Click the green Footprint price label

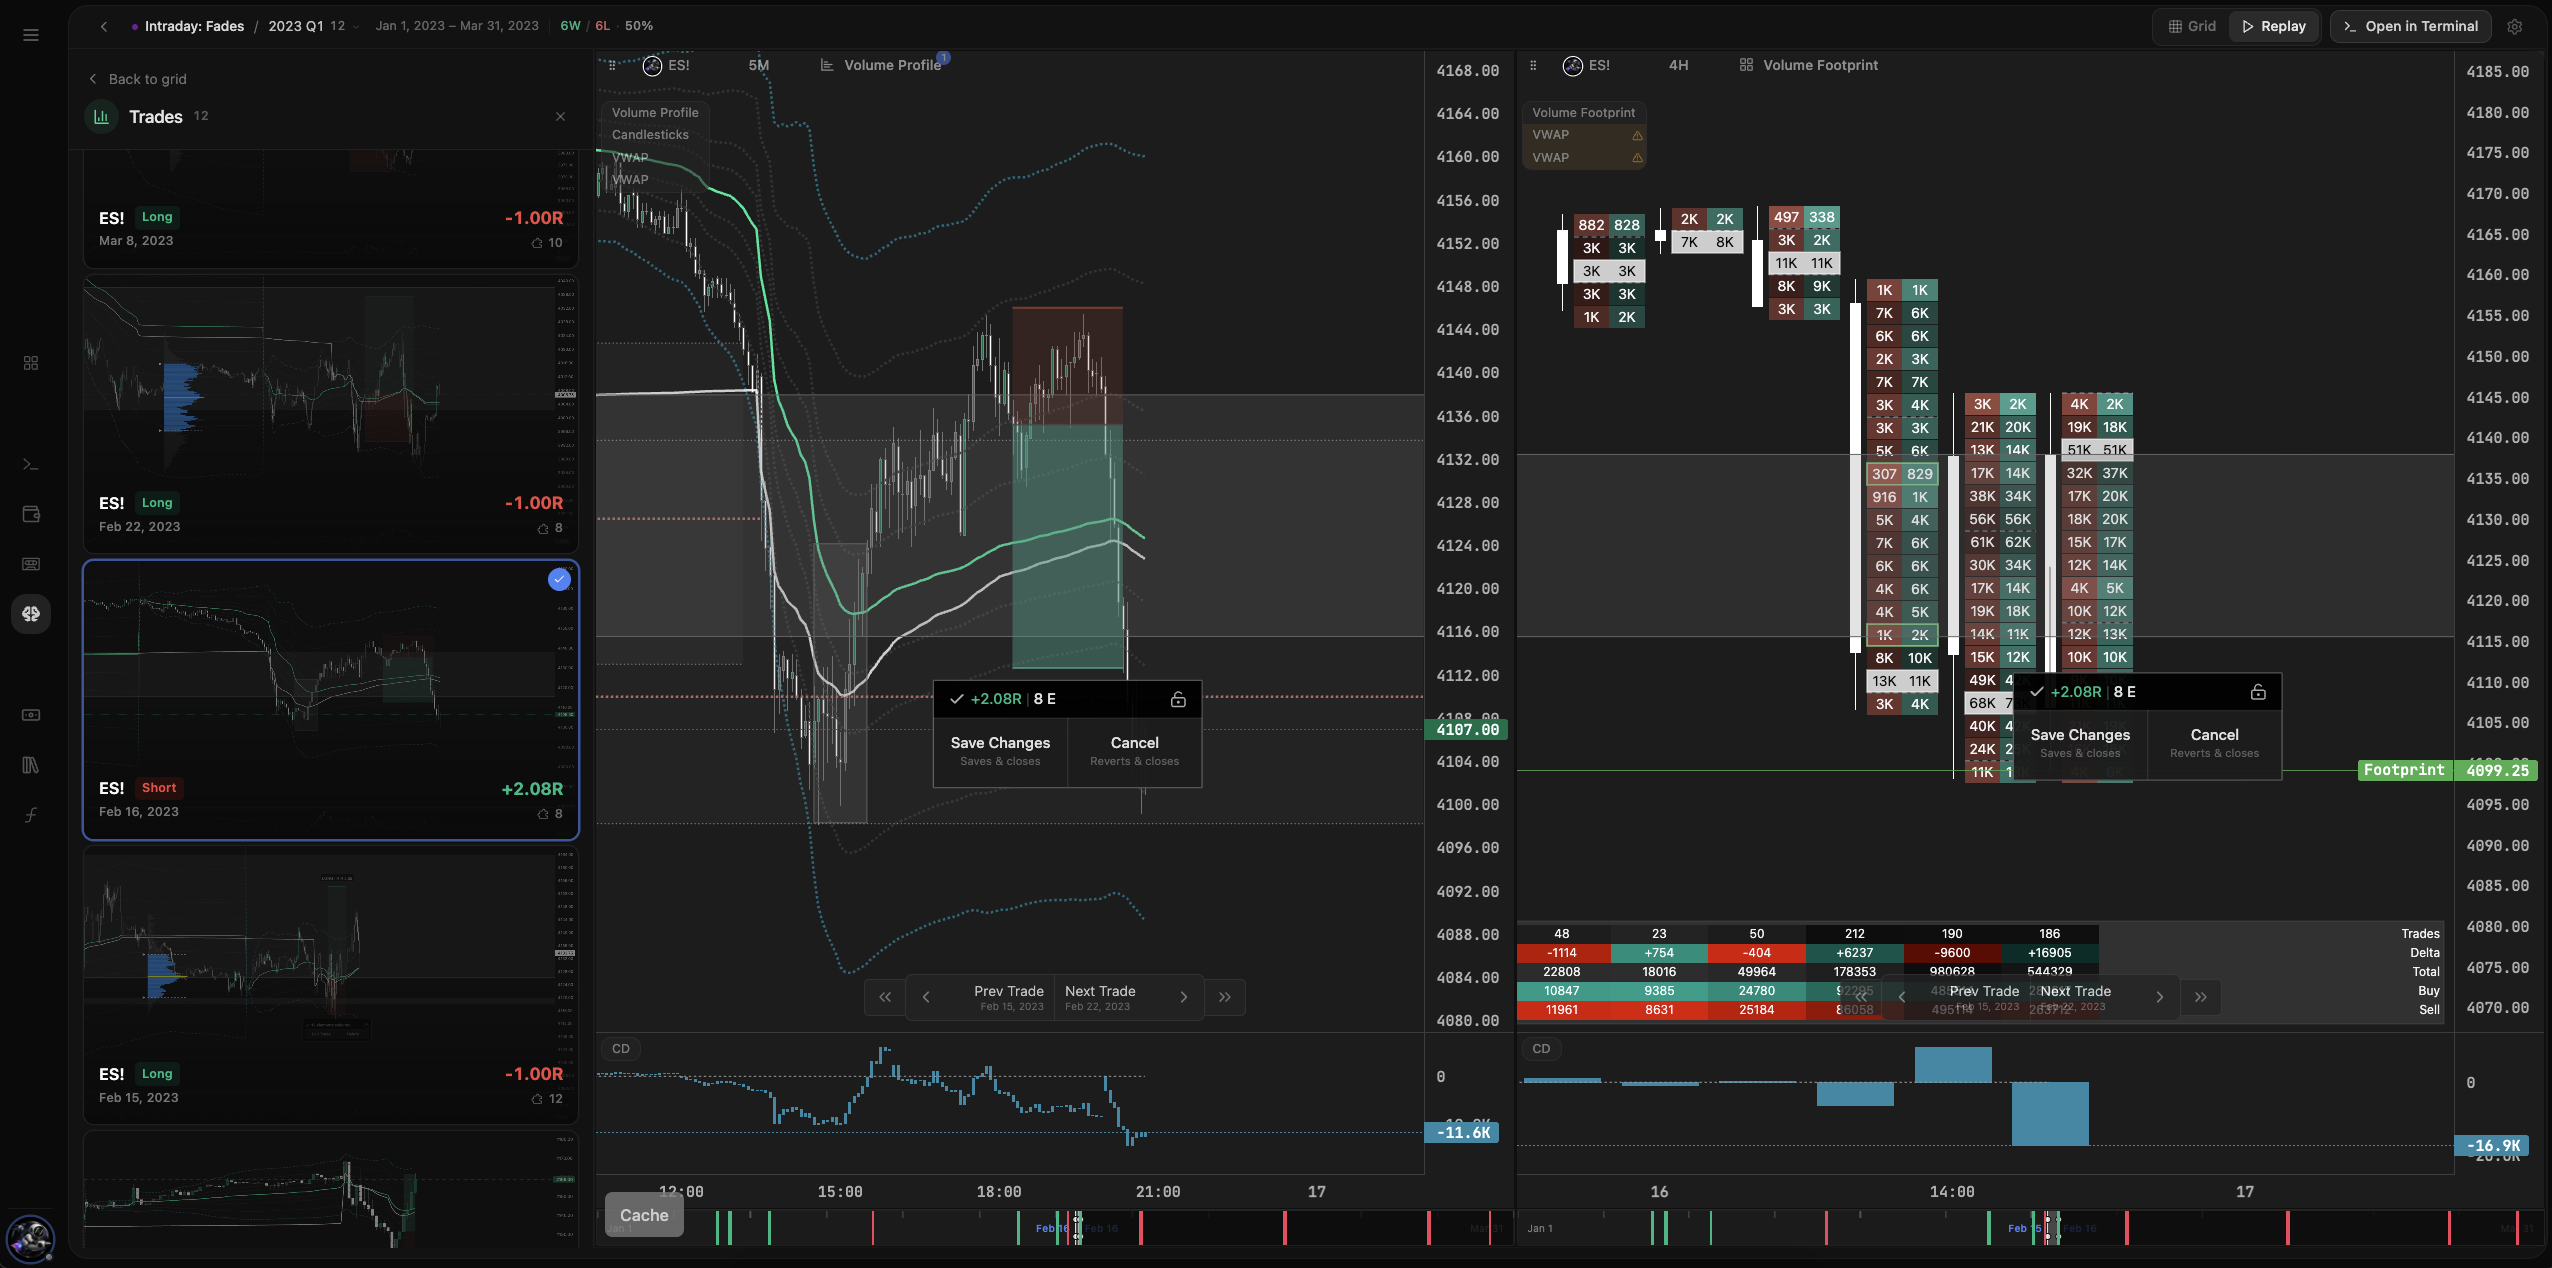coord(2404,770)
